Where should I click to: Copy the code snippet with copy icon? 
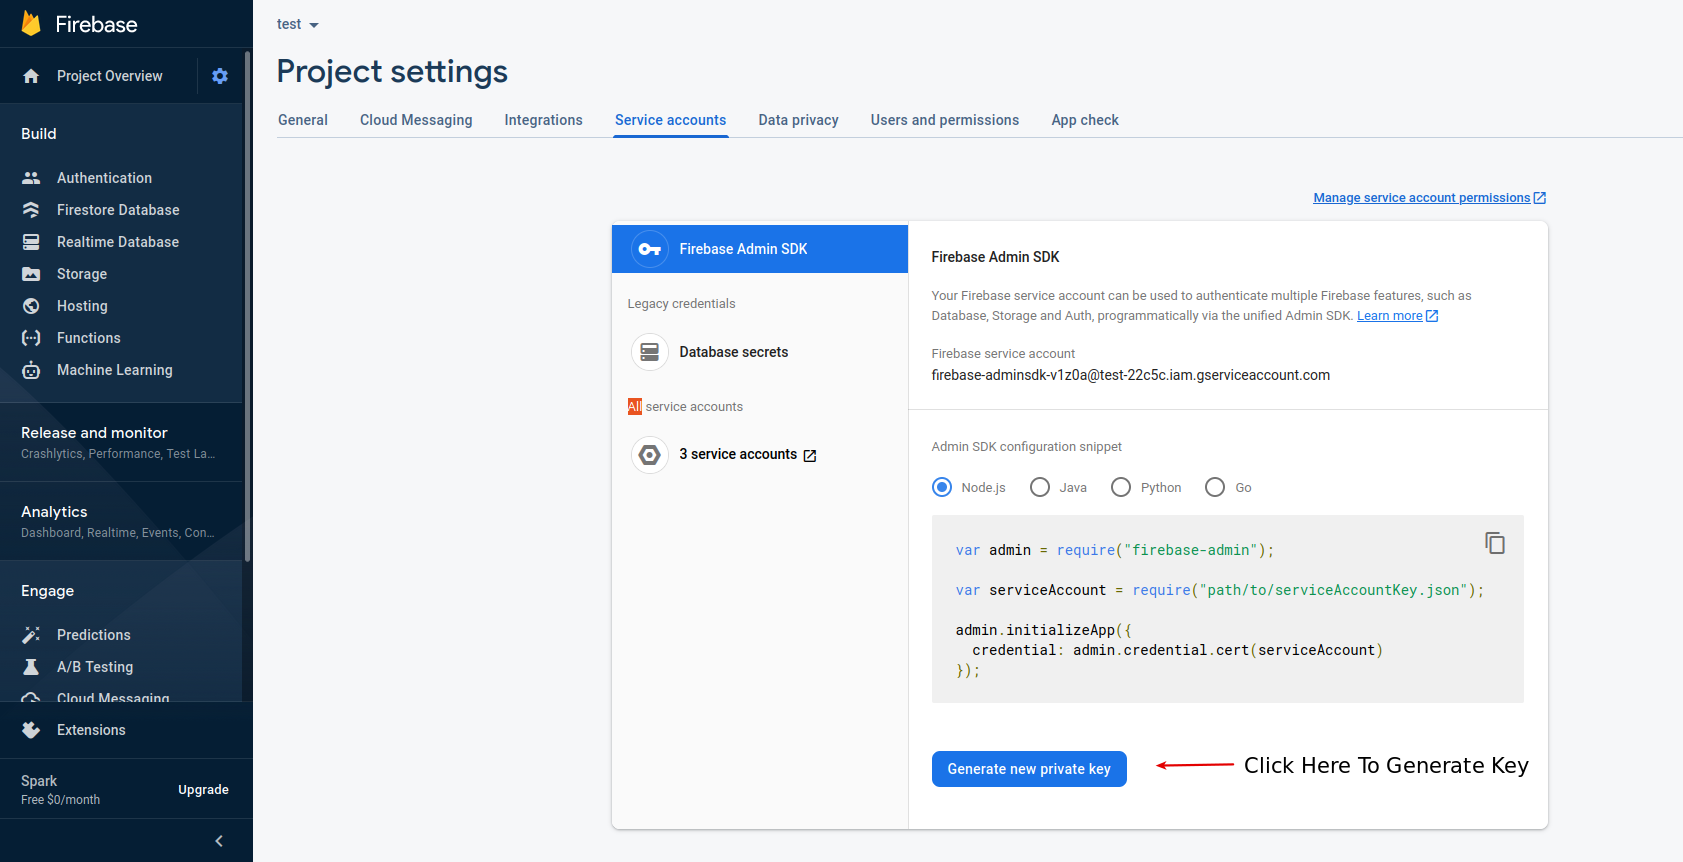coord(1495,543)
